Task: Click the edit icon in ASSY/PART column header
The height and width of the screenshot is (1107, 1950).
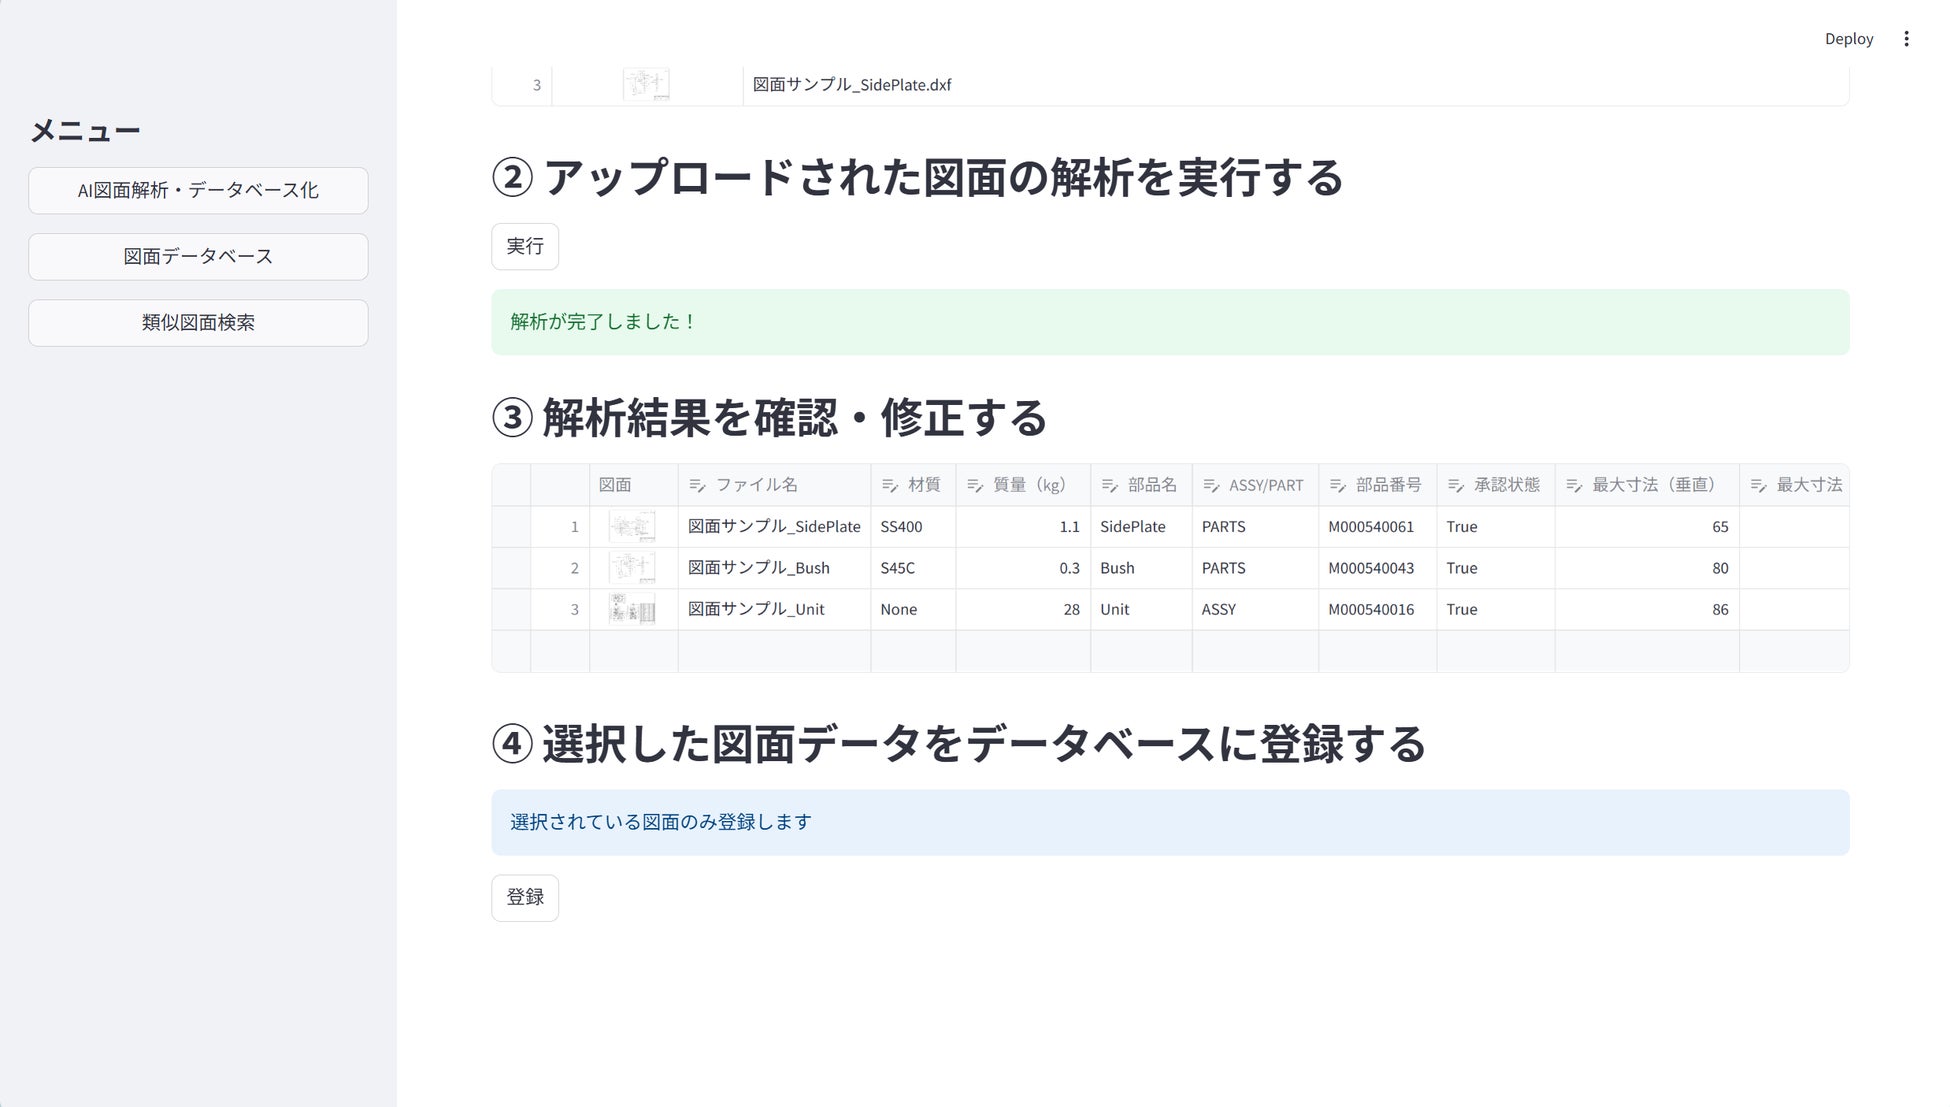Action: [x=1210, y=486]
